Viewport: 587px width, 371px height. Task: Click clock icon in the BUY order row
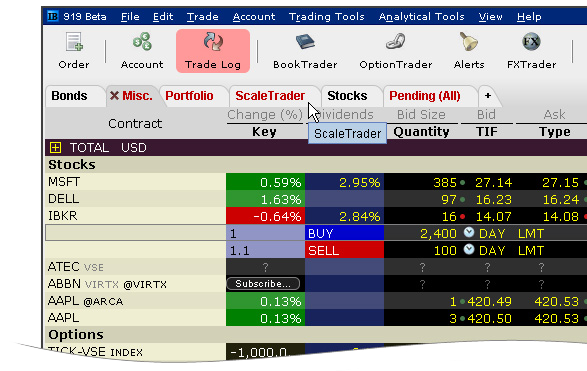(469, 232)
